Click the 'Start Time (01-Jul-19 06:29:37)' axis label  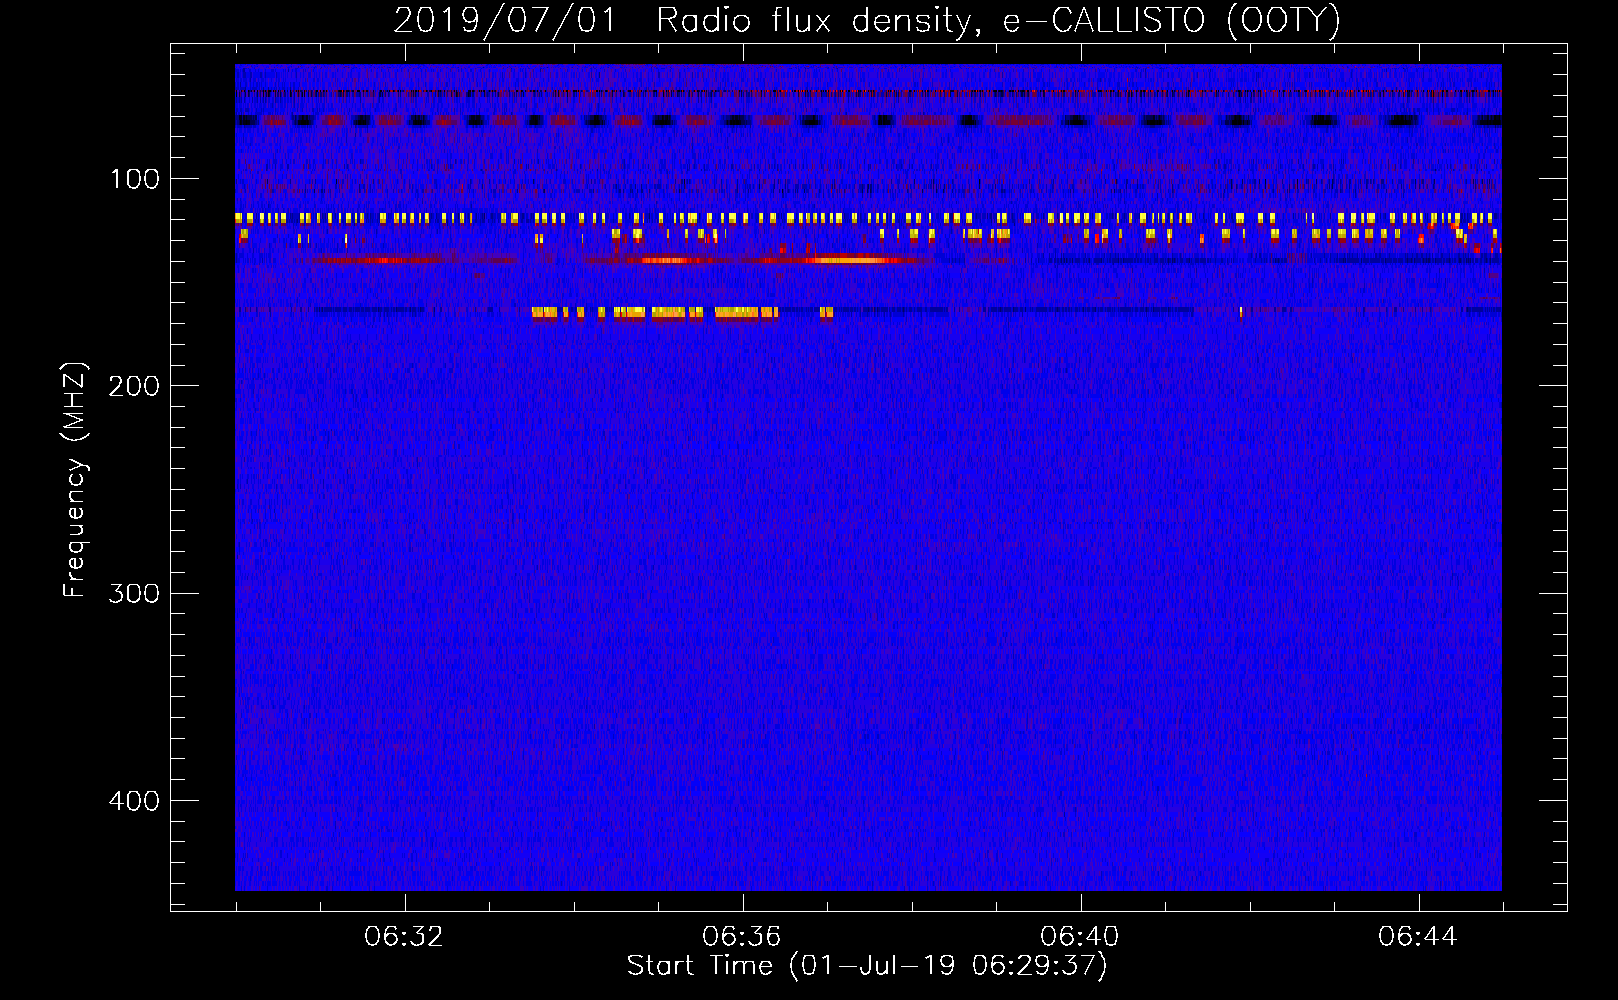pyautogui.click(x=867, y=966)
